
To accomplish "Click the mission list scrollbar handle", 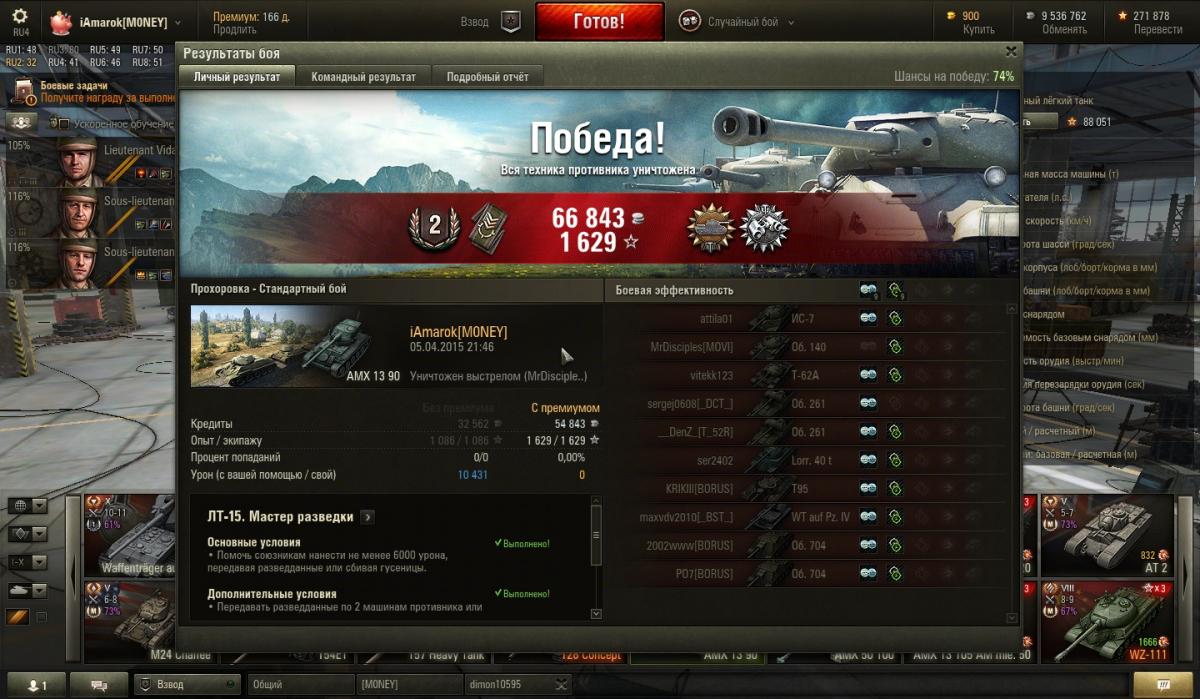I will coord(597,535).
